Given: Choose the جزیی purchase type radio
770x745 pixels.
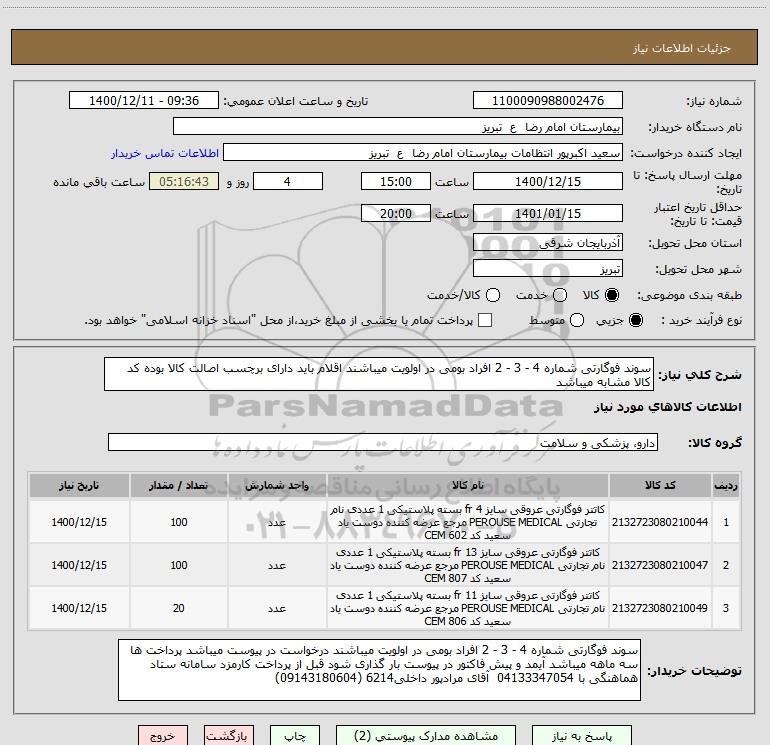Looking at the screenshot, I should click(636, 320).
